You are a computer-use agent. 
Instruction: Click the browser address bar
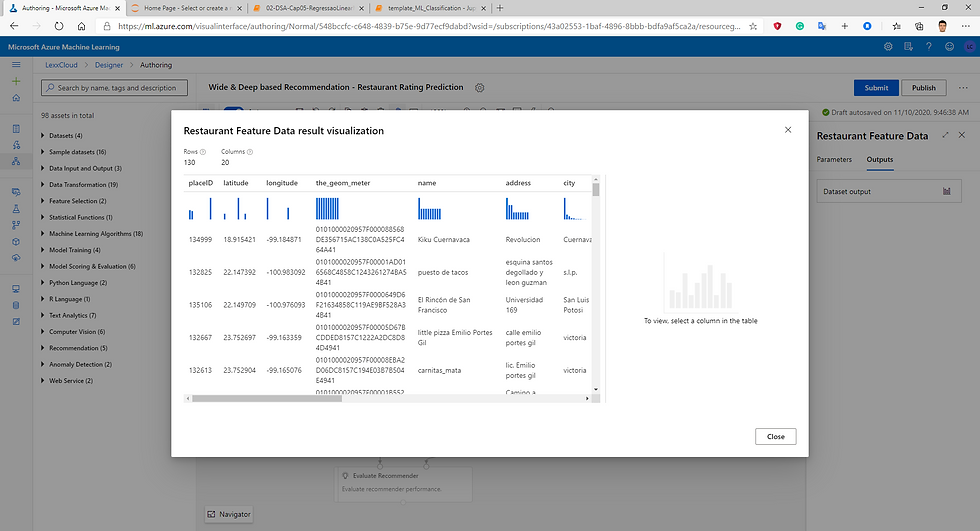point(428,26)
